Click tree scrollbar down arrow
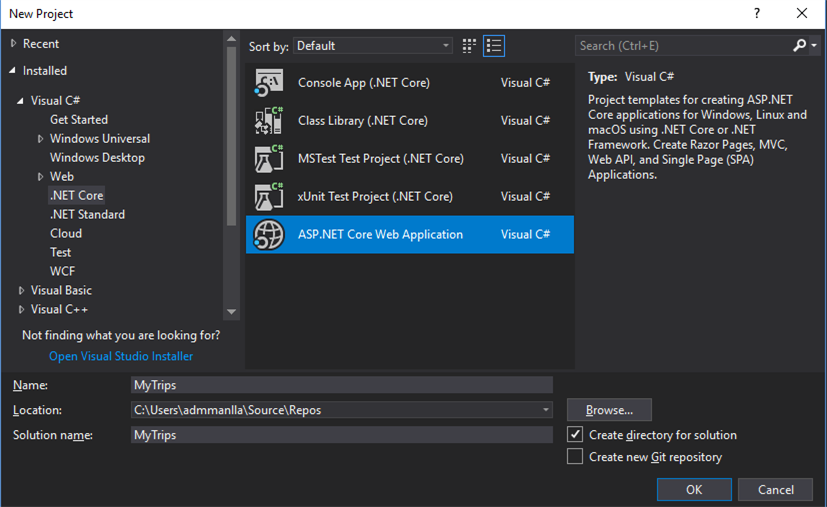 tap(231, 312)
